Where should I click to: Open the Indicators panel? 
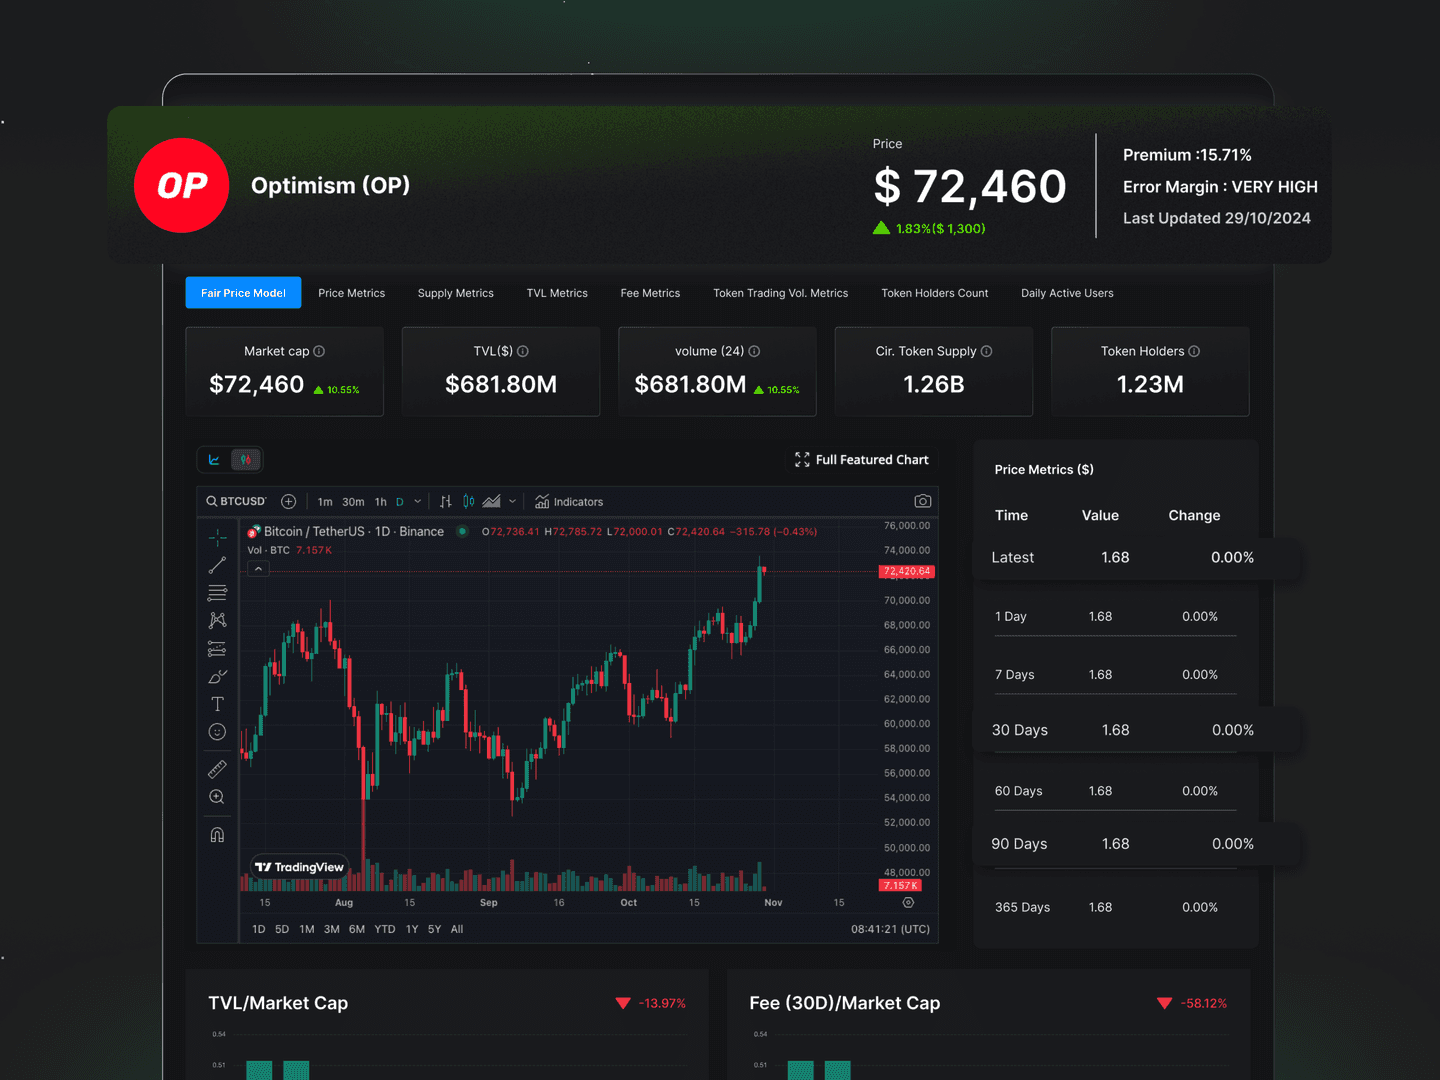(569, 501)
